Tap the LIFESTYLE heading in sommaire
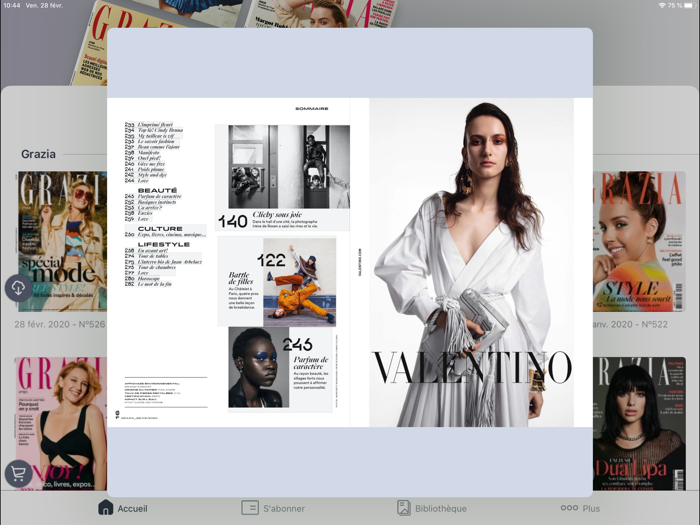Viewport: 700px width, 525px height. point(164,244)
